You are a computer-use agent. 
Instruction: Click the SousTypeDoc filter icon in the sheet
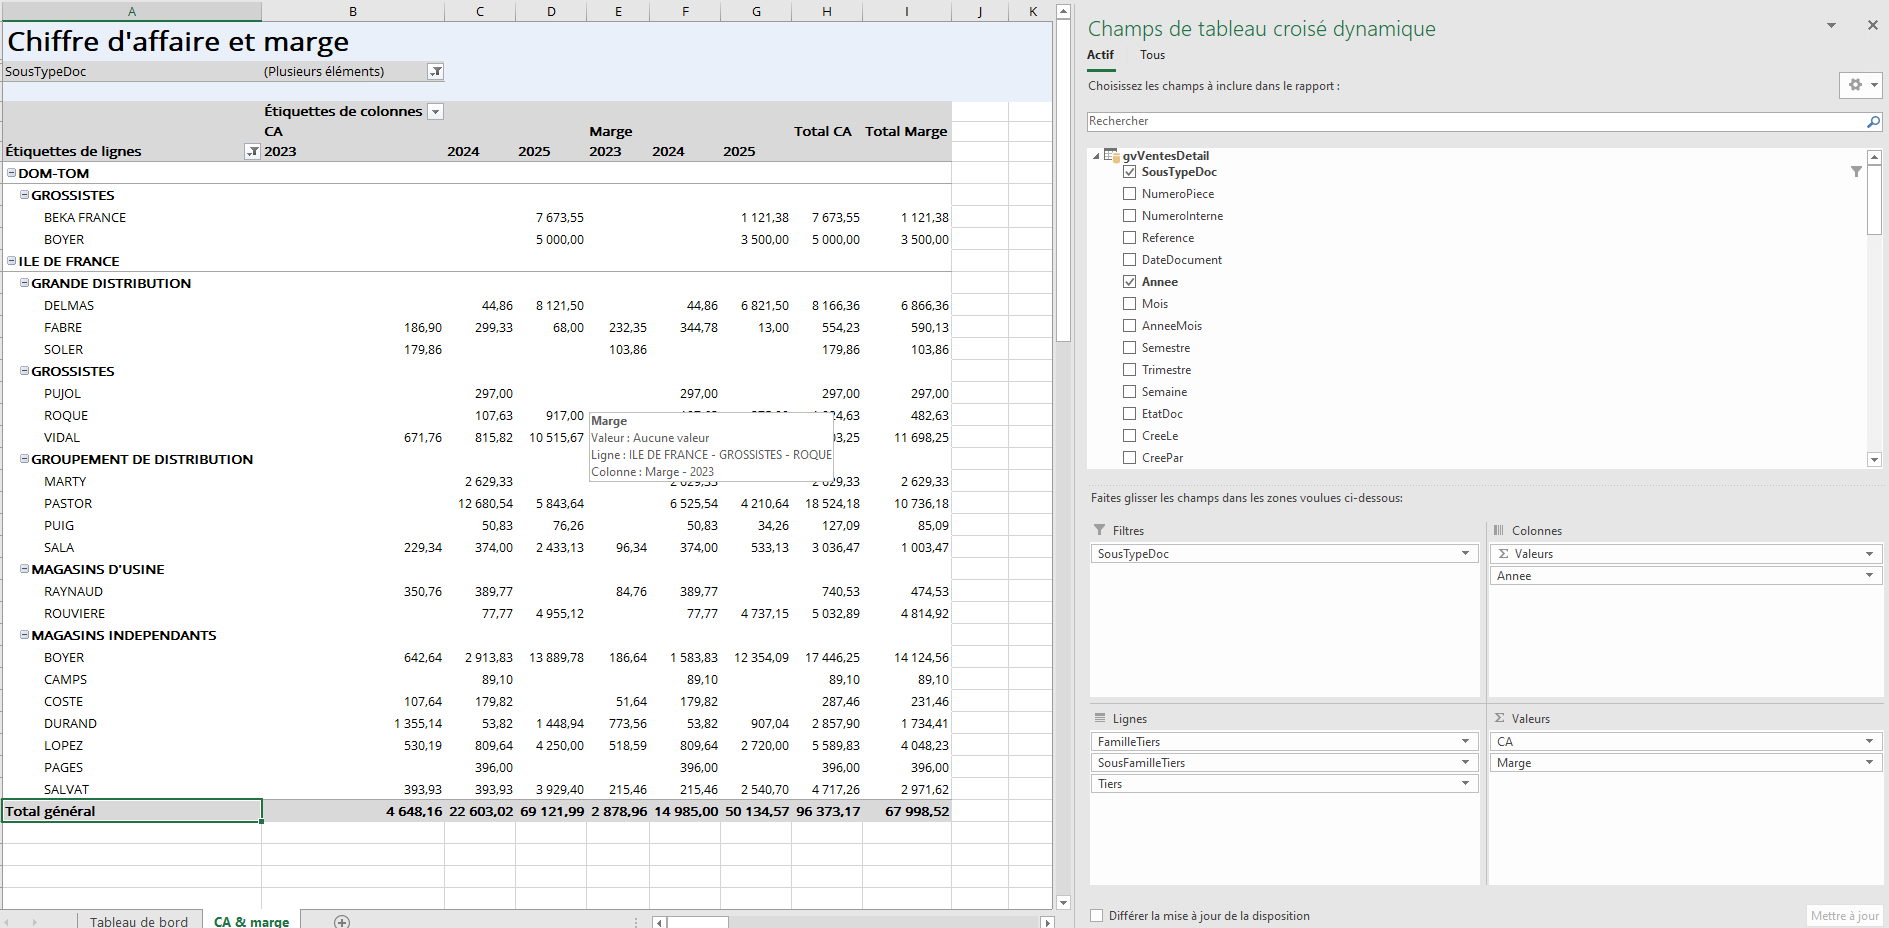coord(435,72)
